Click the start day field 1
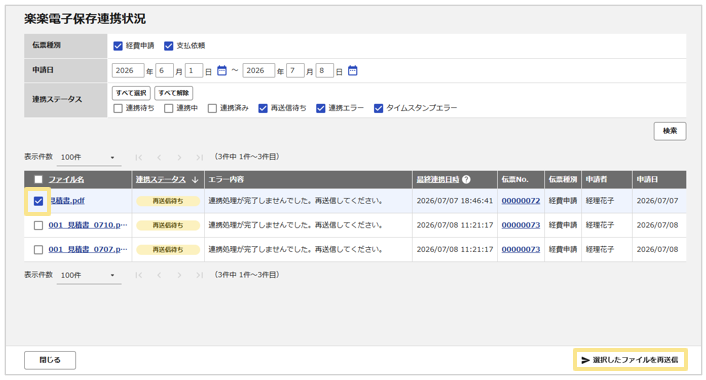706x380 pixels. point(194,71)
